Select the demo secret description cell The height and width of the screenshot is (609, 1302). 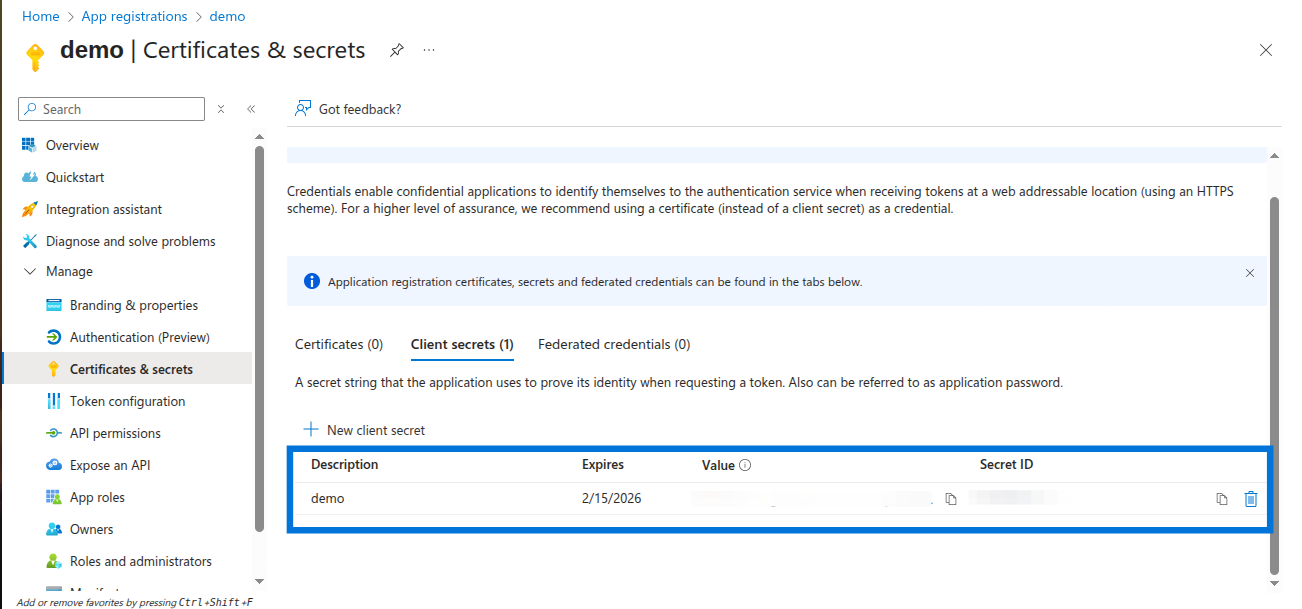point(327,498)
